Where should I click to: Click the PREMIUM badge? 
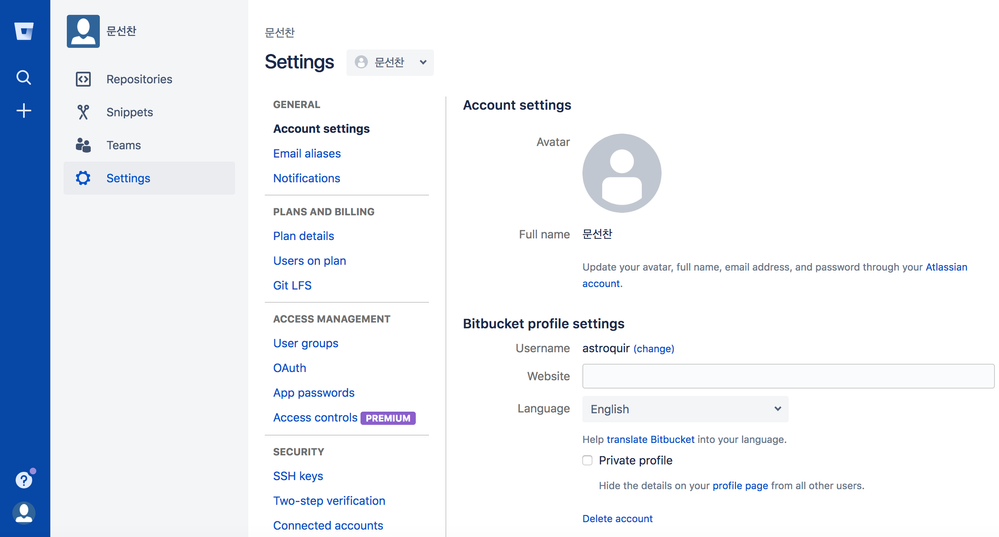pyautogui.click(x=388, y=418)
